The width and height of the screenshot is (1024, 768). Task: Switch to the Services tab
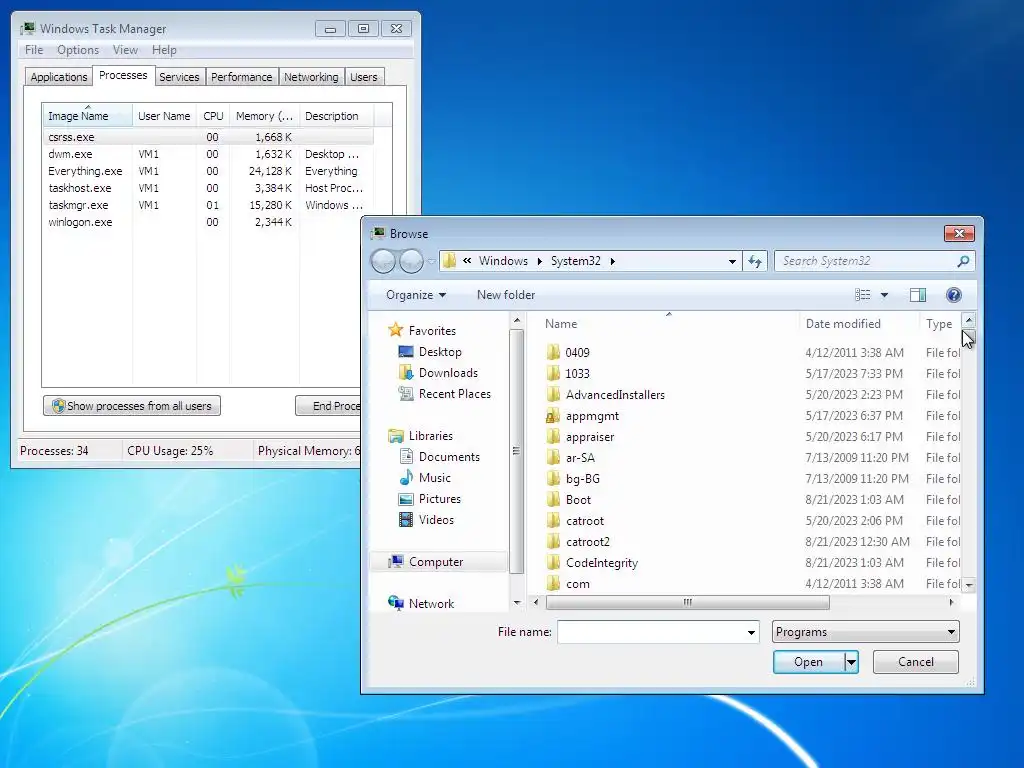point(179,77)
